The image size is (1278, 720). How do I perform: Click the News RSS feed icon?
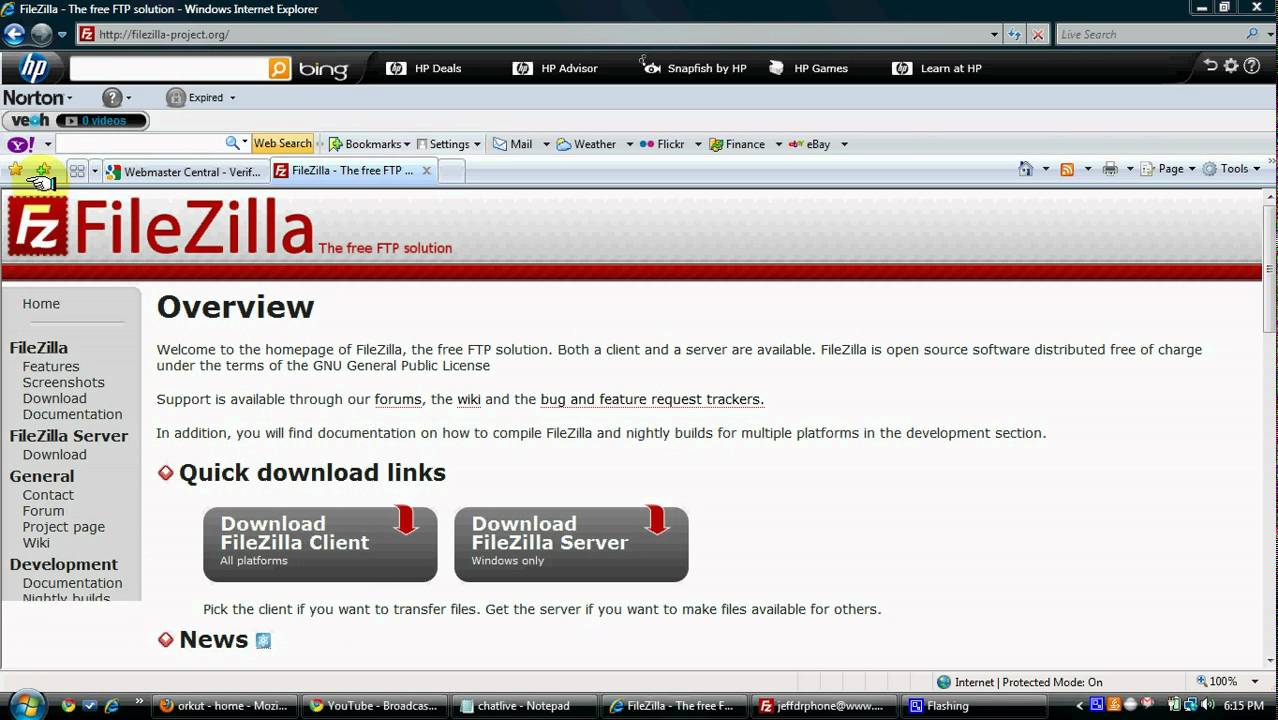tap(263, 641)
